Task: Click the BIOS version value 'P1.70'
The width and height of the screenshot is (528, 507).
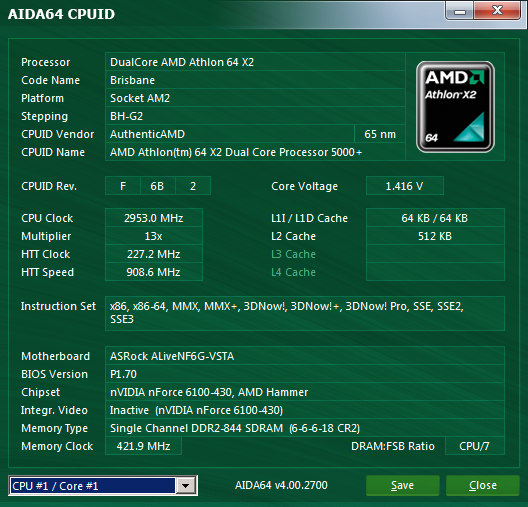Action: point(305,374)
